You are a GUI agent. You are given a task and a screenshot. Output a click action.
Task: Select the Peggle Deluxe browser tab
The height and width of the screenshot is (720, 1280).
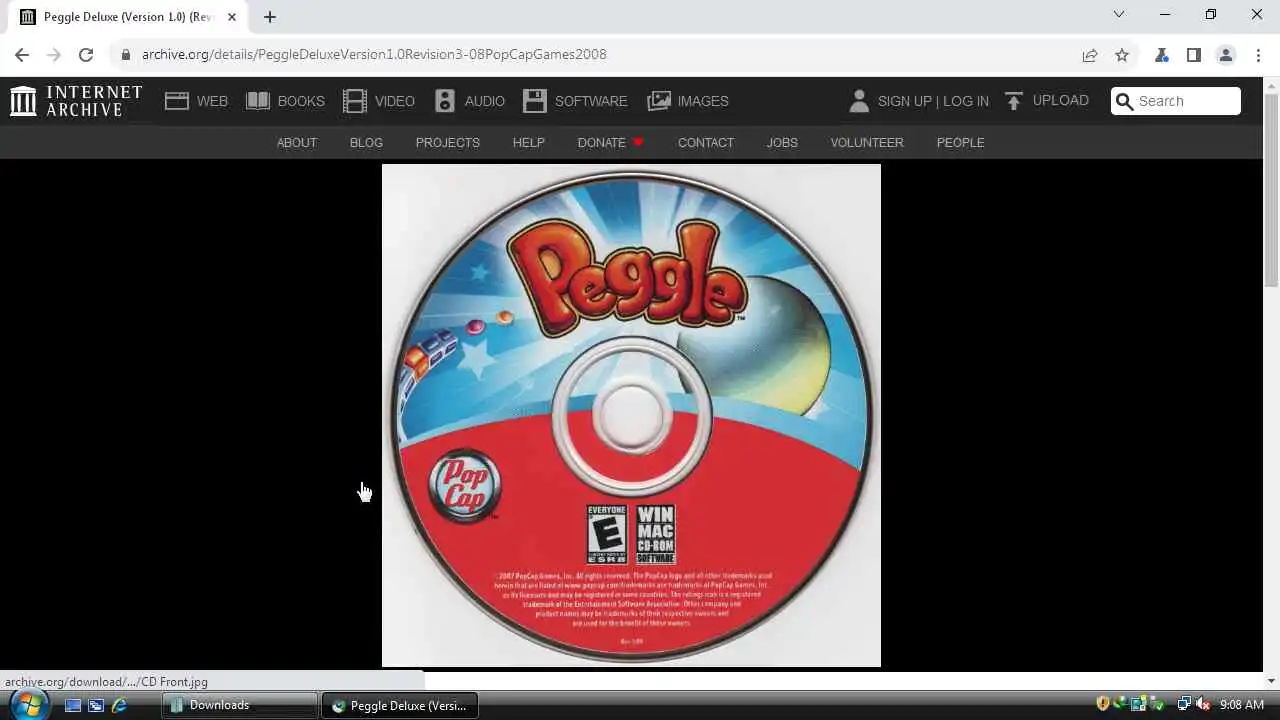click(128, 17)
